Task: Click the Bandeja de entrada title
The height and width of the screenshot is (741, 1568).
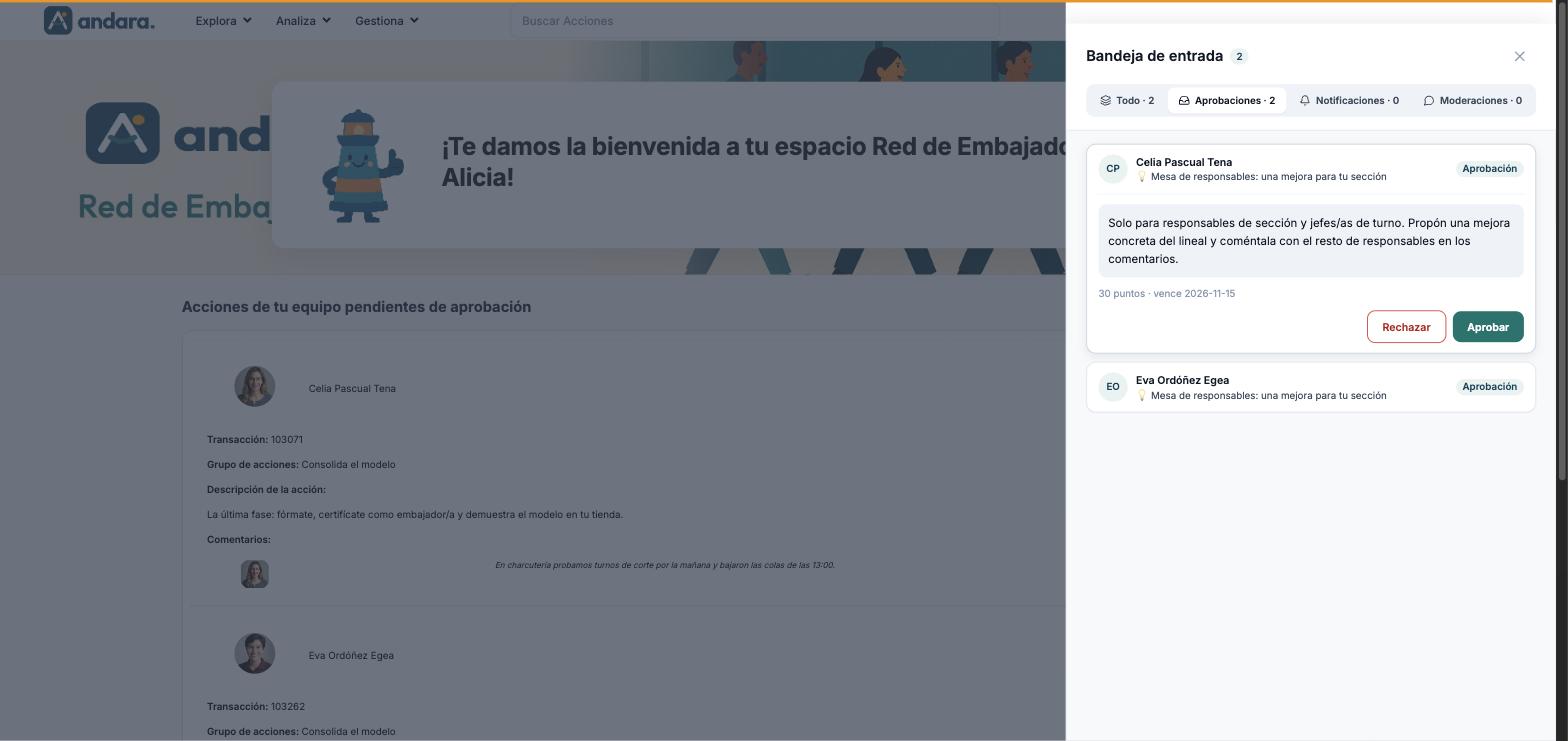Action: (1154, 56)
